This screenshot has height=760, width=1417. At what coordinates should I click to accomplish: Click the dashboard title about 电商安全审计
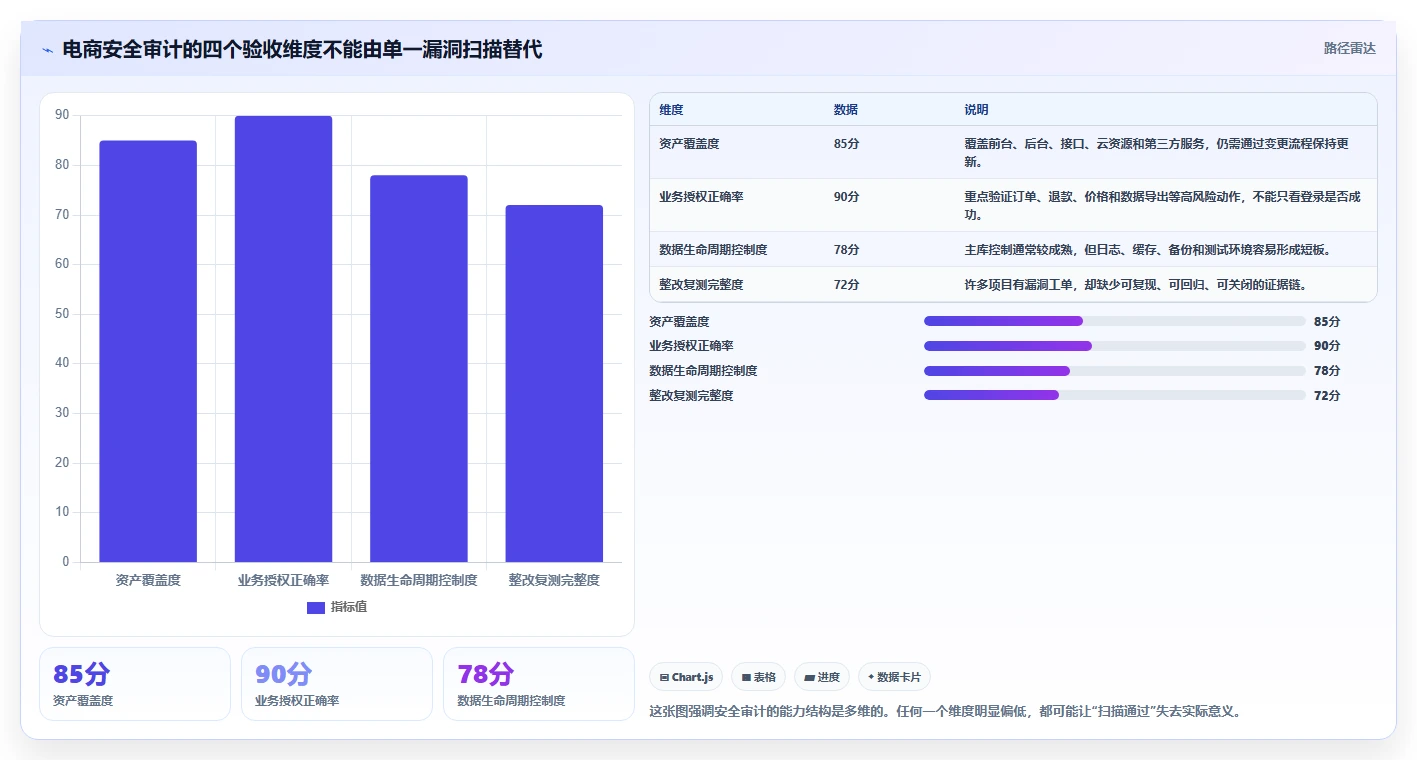302,49
